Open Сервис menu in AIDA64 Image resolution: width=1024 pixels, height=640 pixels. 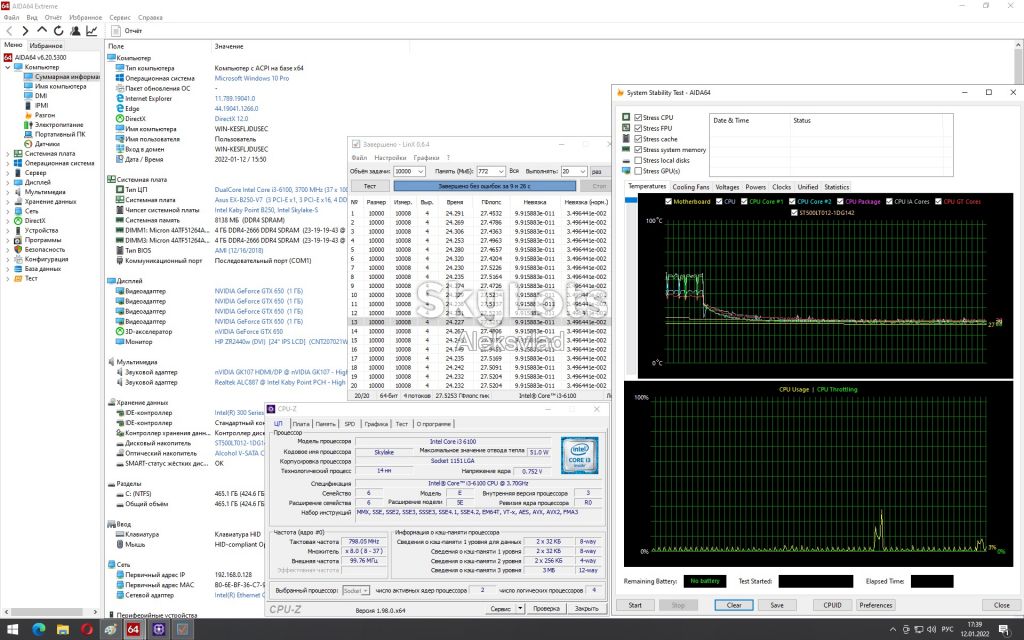point(120,18)
